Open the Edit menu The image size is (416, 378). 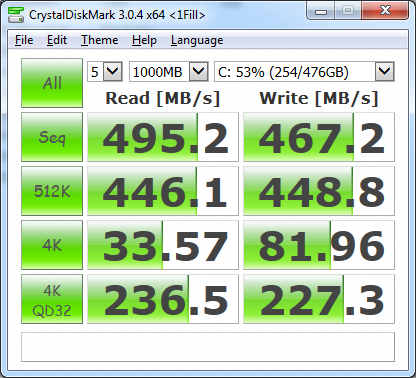click(x=57, y=40)
